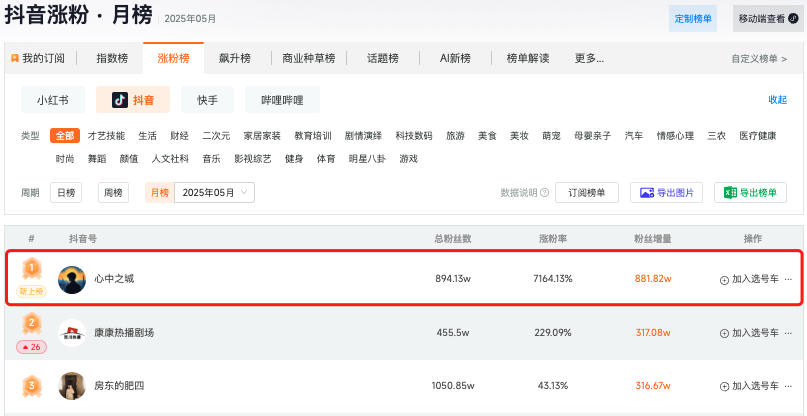Image resolution: width=807 pixels, height=416 pixels.
Task: Filter by 财经 category
Action: (x=180, y=136)
